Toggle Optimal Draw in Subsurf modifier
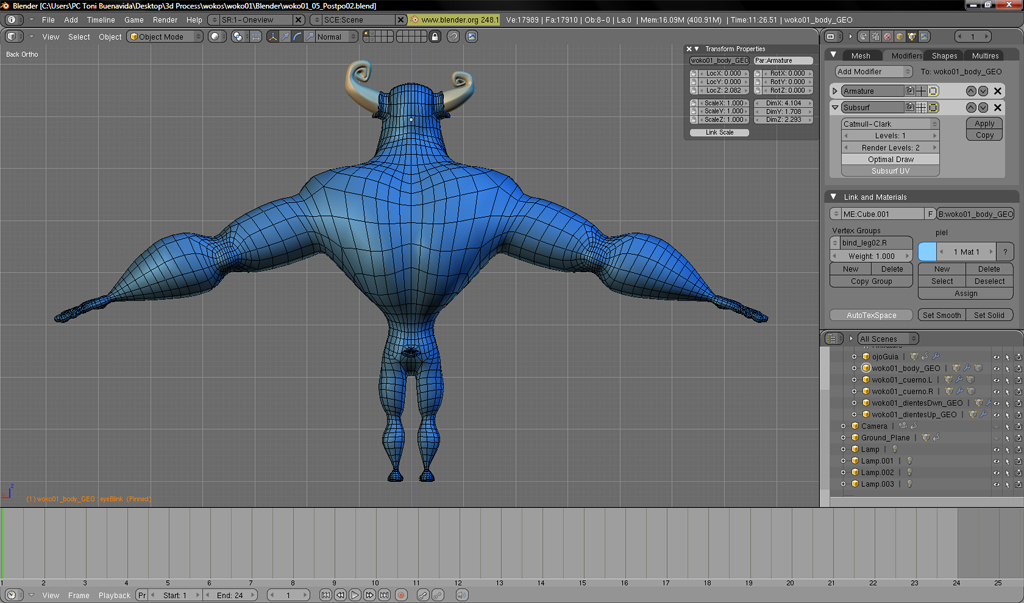 click(890, 159)
